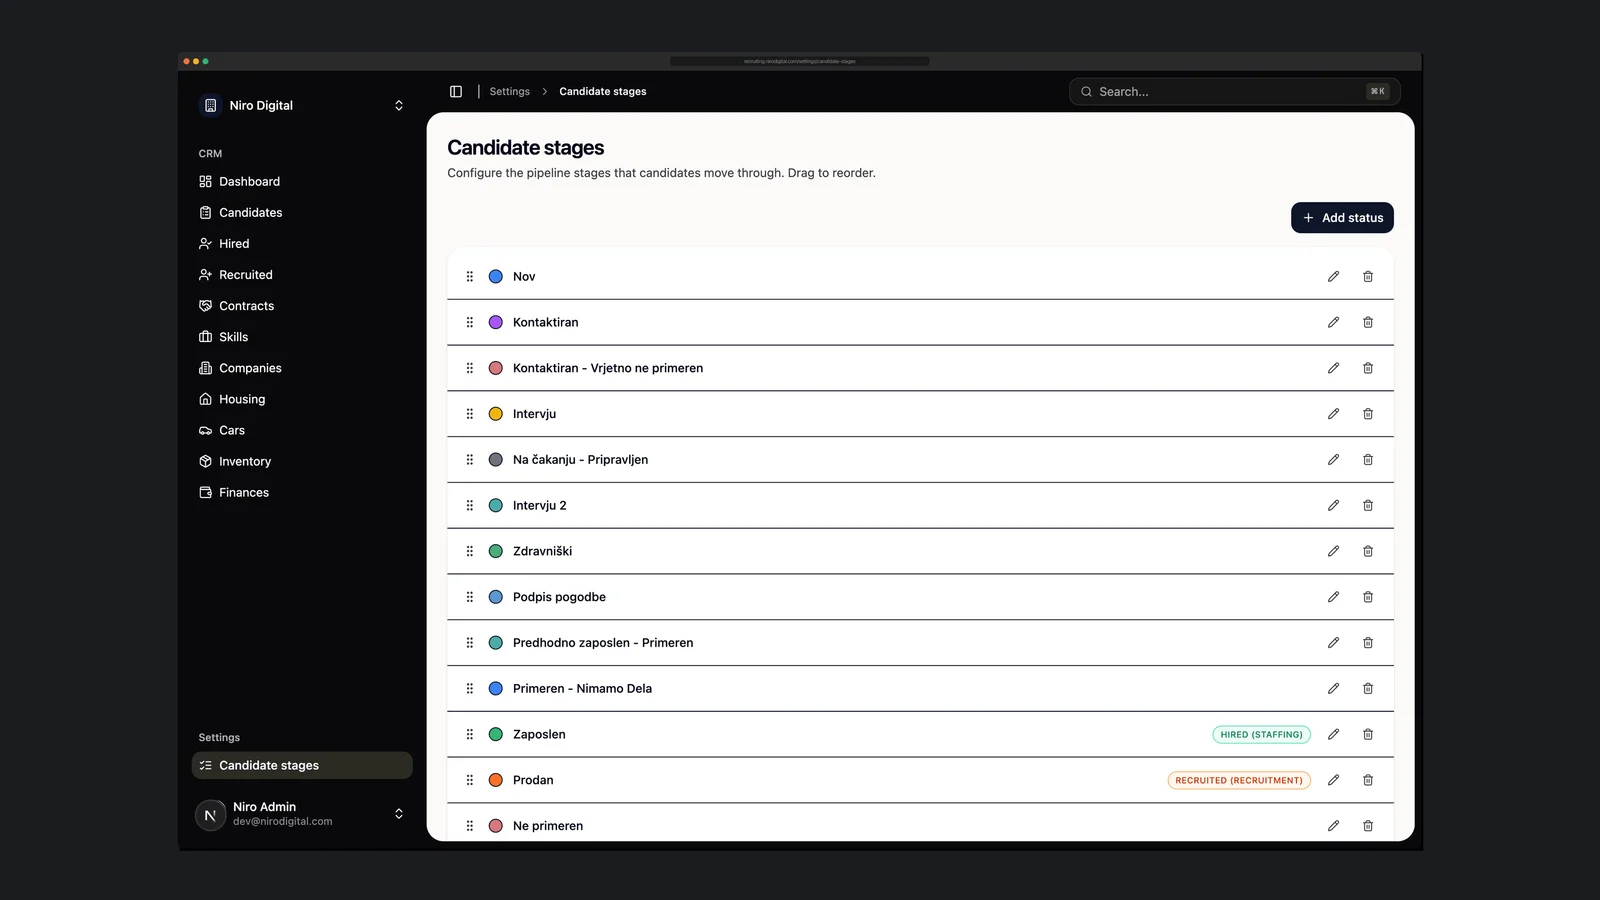Click the Add status button
This screenshot has width=1600, height=900.
coord(1342,218)
